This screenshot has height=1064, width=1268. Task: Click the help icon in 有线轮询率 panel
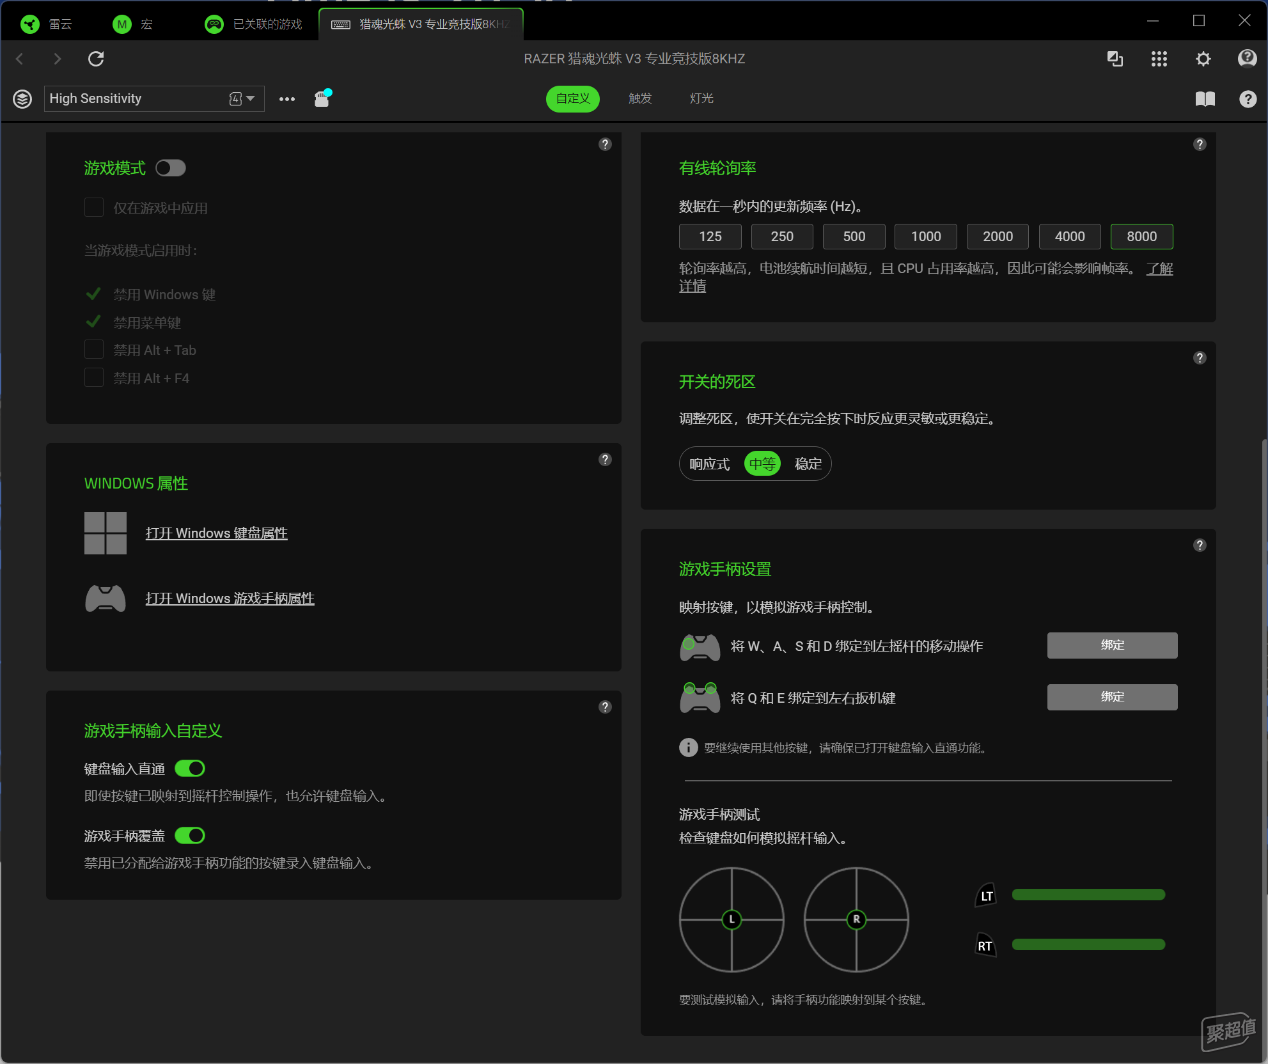(1199, 145)
